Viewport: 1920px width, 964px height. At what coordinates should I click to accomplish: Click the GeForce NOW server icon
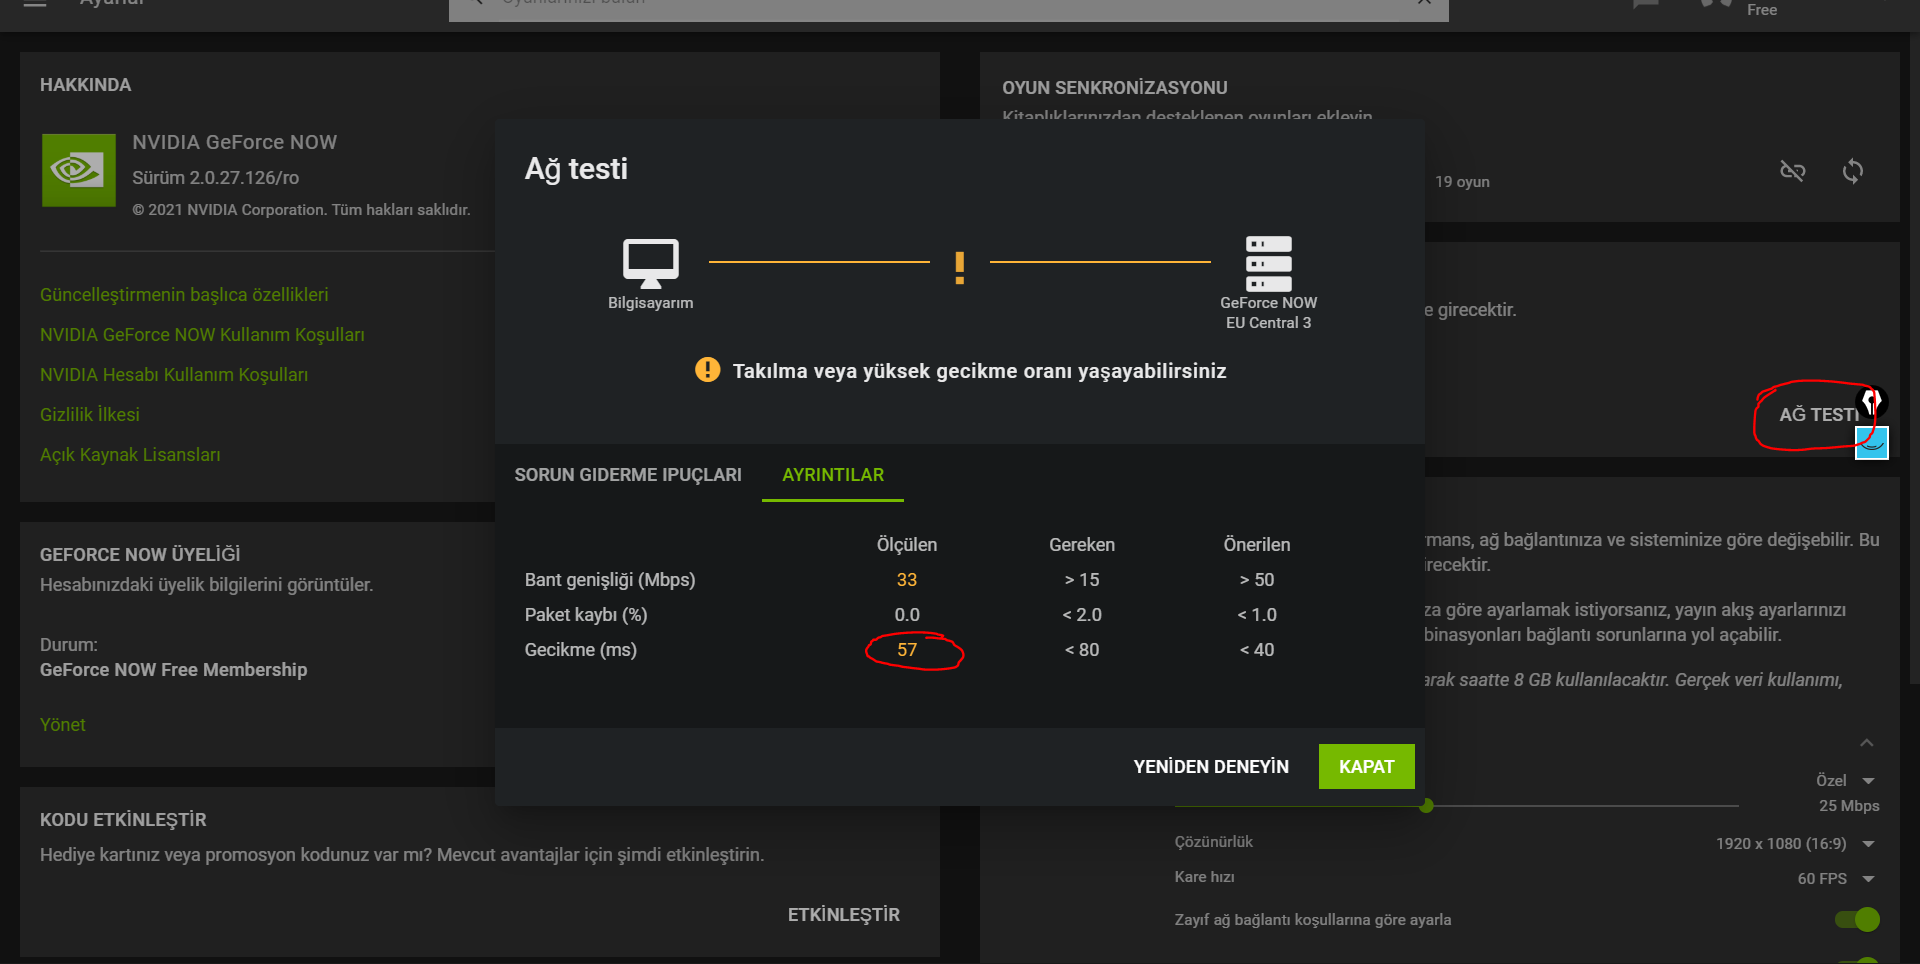coord(1269,263)
